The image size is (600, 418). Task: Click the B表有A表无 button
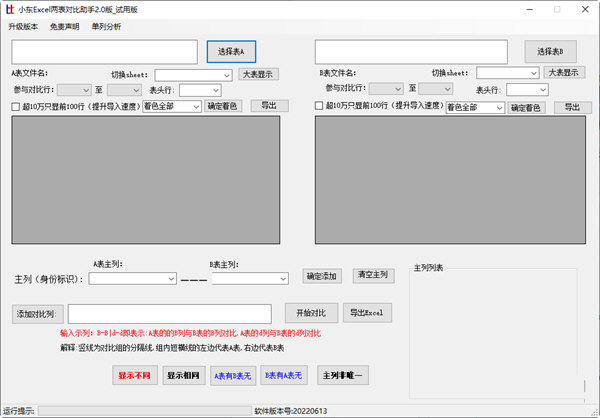pos(284,376)
